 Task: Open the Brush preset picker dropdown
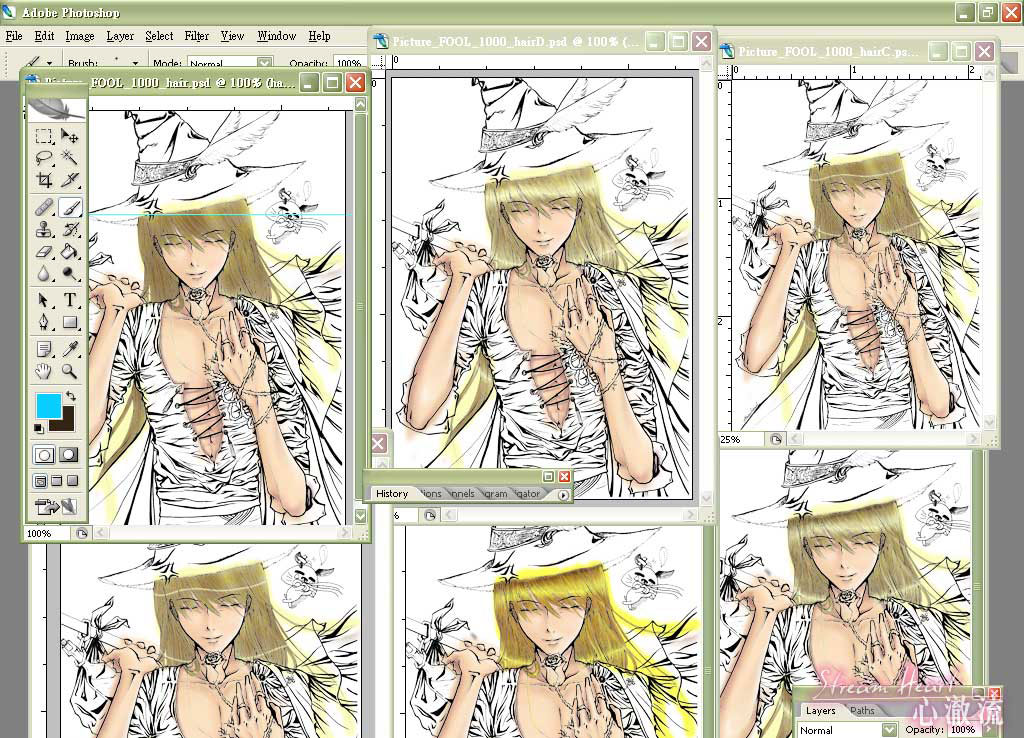pyautogui.click(x=135, y=63)
